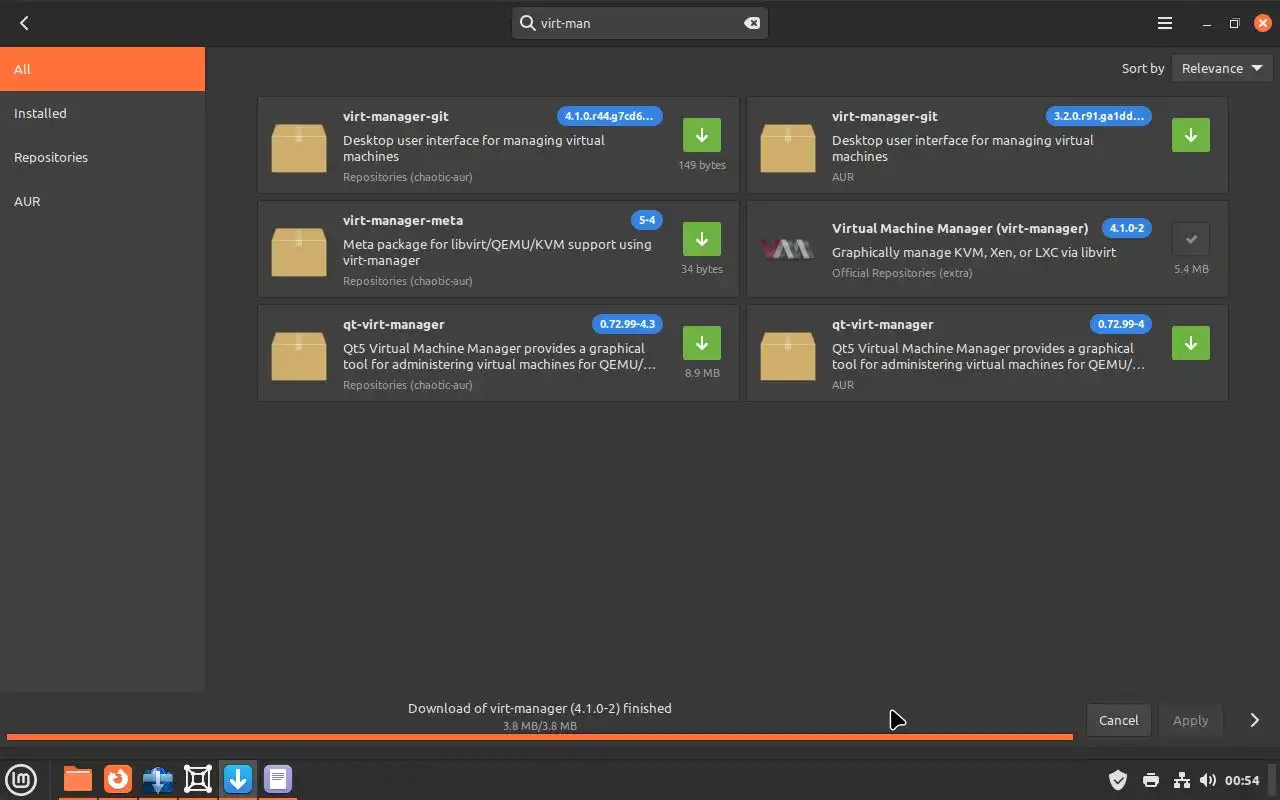Toggle installed checkmark for Virtual Machine Manager
The height and width of the screenshot is (800, 1280).
click(x=1191, y=239)
